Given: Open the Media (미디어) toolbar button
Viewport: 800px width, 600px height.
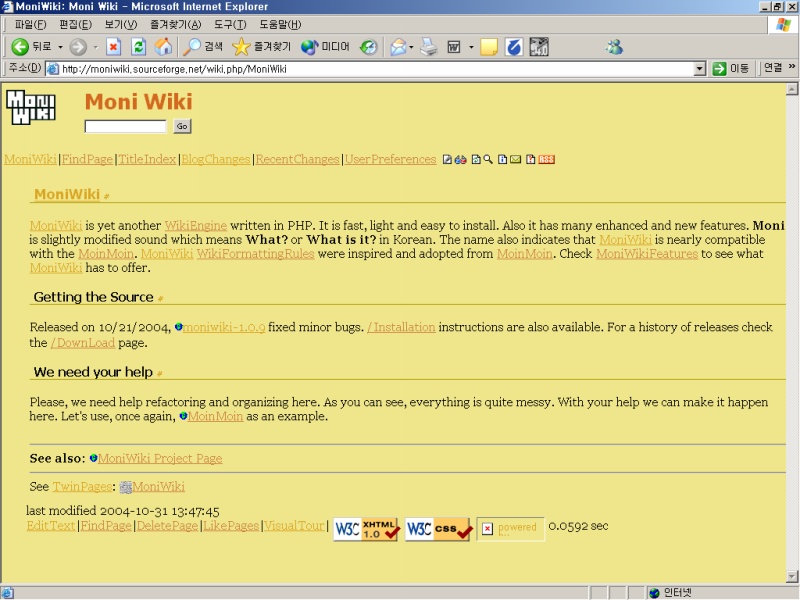Looking at the screenshot, I should tap(325, 47).
